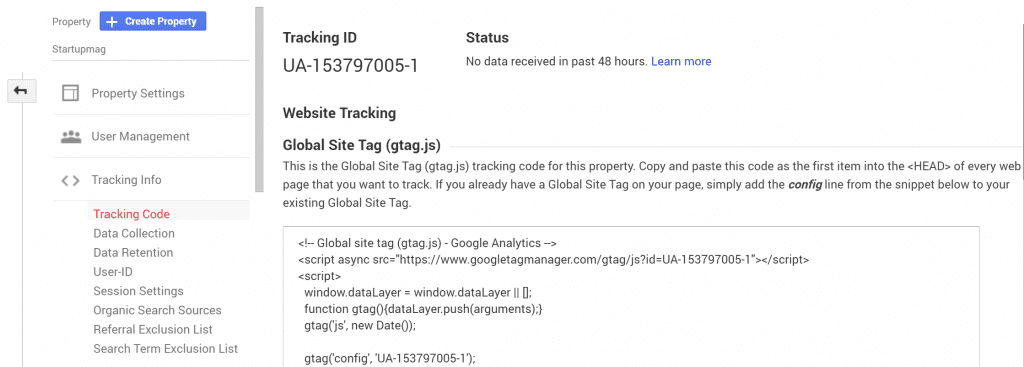Click the Tracking Info code brackets icon
The image size is (1024, 367).
coord(70,180)
